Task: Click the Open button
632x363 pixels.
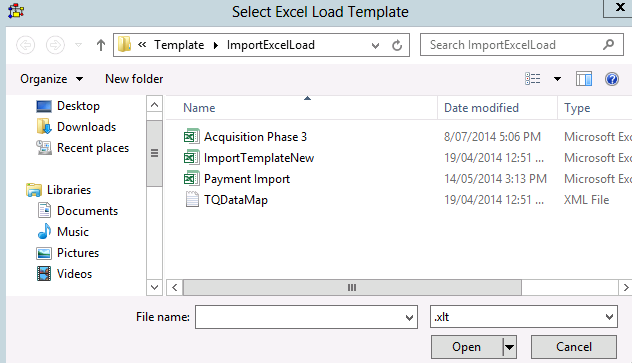Action: (x=467, y=347)
